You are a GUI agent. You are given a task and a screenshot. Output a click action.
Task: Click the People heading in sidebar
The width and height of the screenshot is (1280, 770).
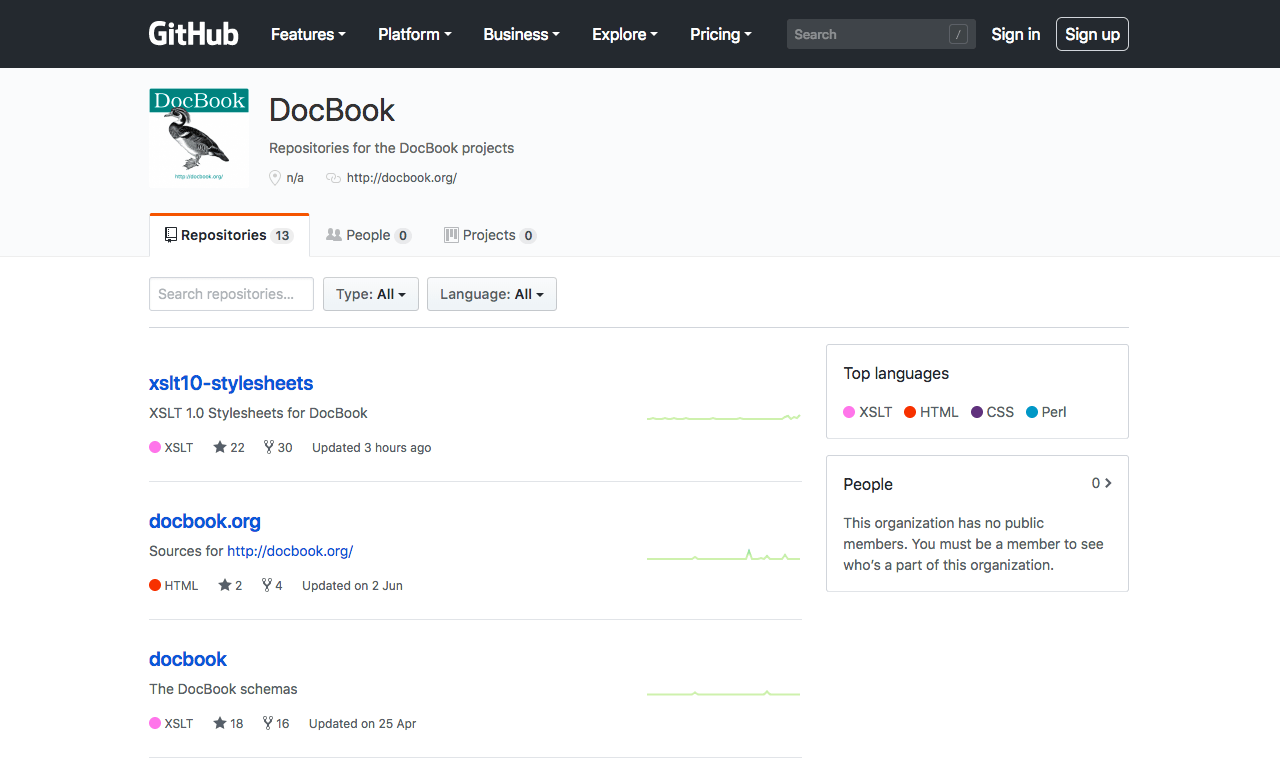(868, 484)
